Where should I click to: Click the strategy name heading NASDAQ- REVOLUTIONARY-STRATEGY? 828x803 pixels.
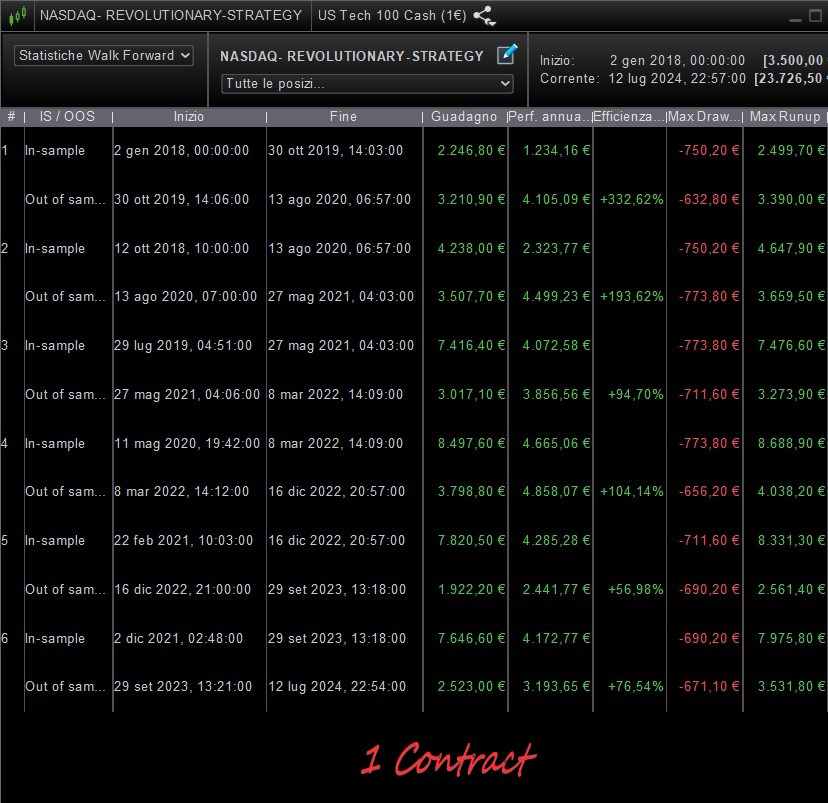352,56
